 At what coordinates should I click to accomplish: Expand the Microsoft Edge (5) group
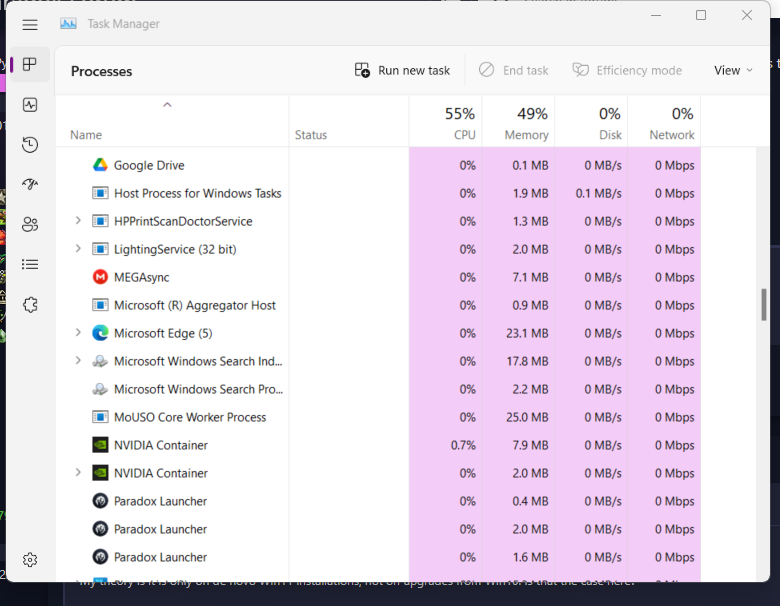click(x=78, y=332)
